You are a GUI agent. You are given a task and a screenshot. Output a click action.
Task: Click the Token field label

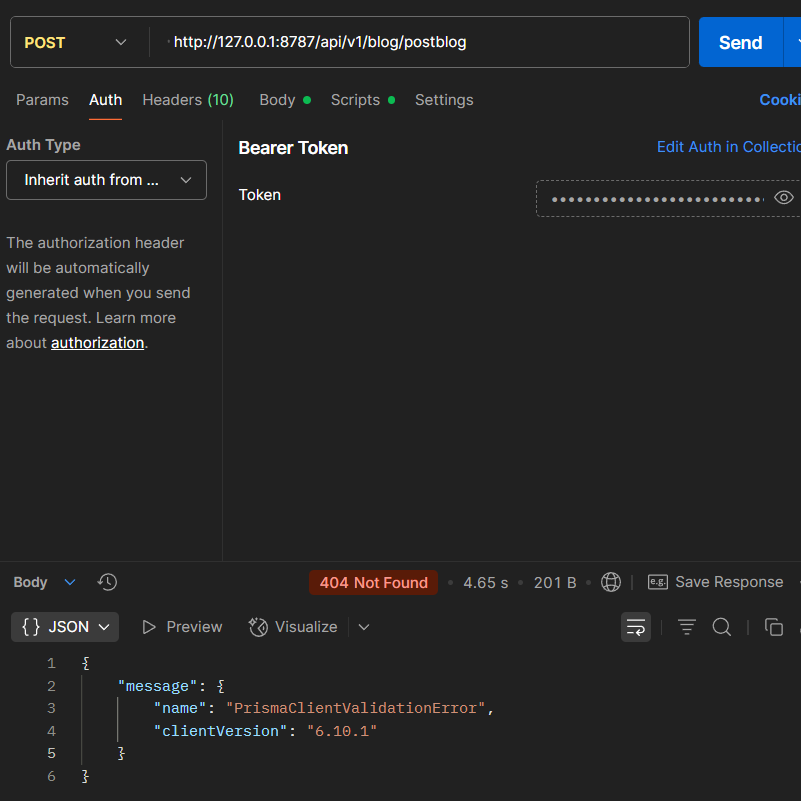260,195
